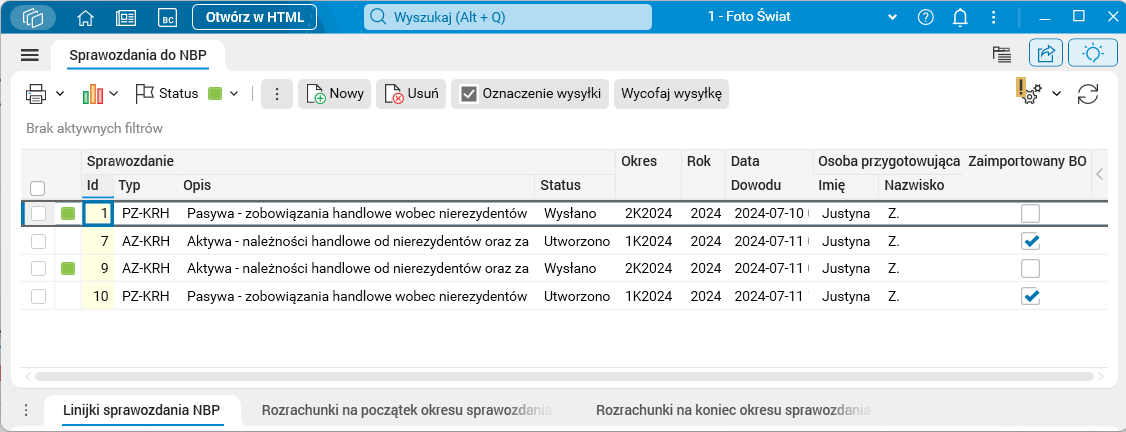Tick row checkbox for report Id 1
Screen dimensions: 1126x432
[x=39, y=213]
